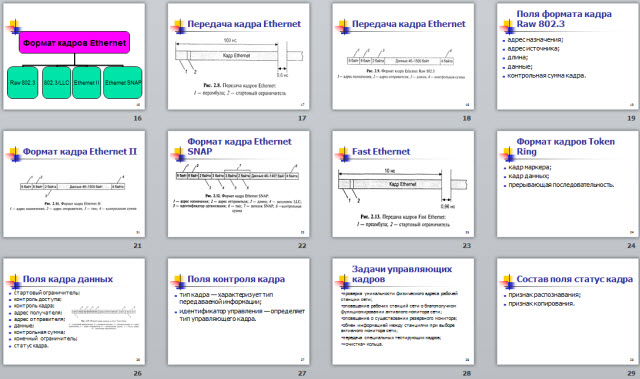Select slide 18 with Raw 802.3 frame figure
Image resolution: width=640 pixels, height=379 pixels.
(403, 56)
